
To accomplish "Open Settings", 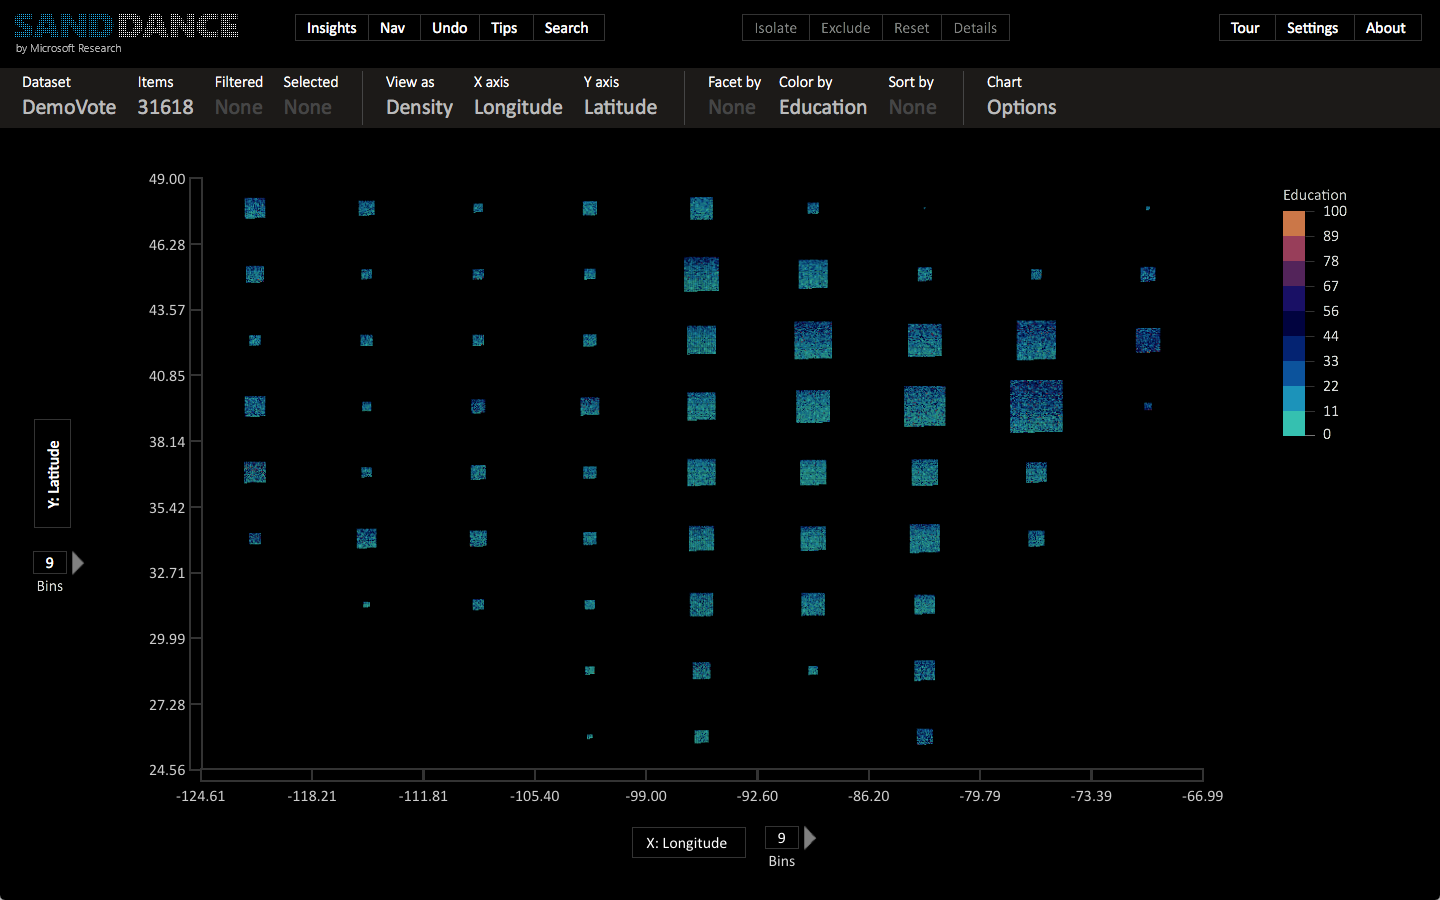I will (1312, 28).
